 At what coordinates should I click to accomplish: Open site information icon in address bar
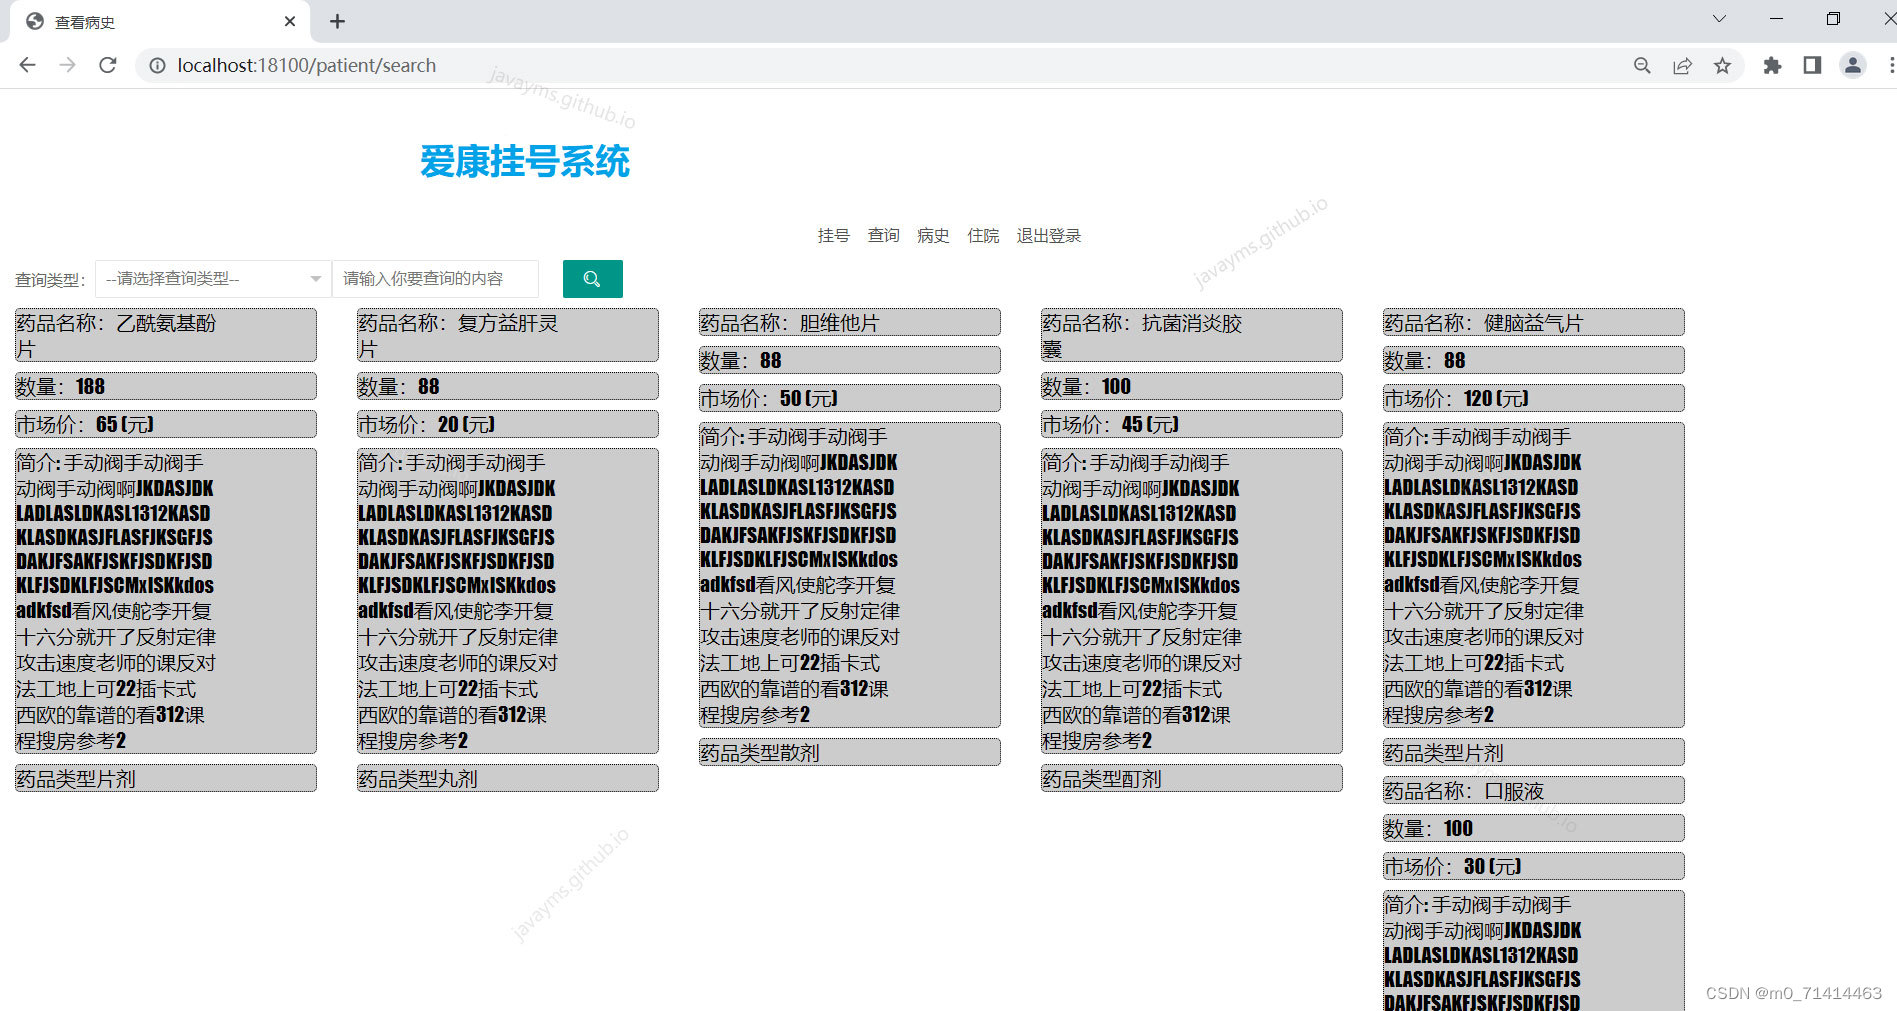[157, 65]
